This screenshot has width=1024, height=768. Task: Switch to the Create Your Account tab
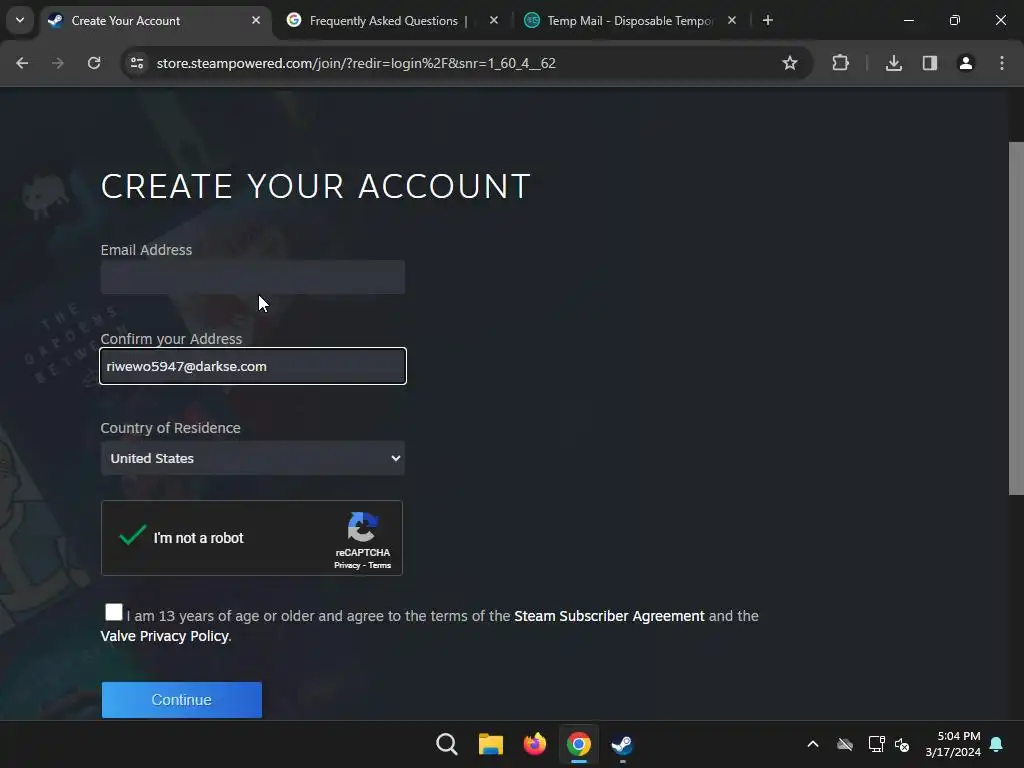point(155,21)
